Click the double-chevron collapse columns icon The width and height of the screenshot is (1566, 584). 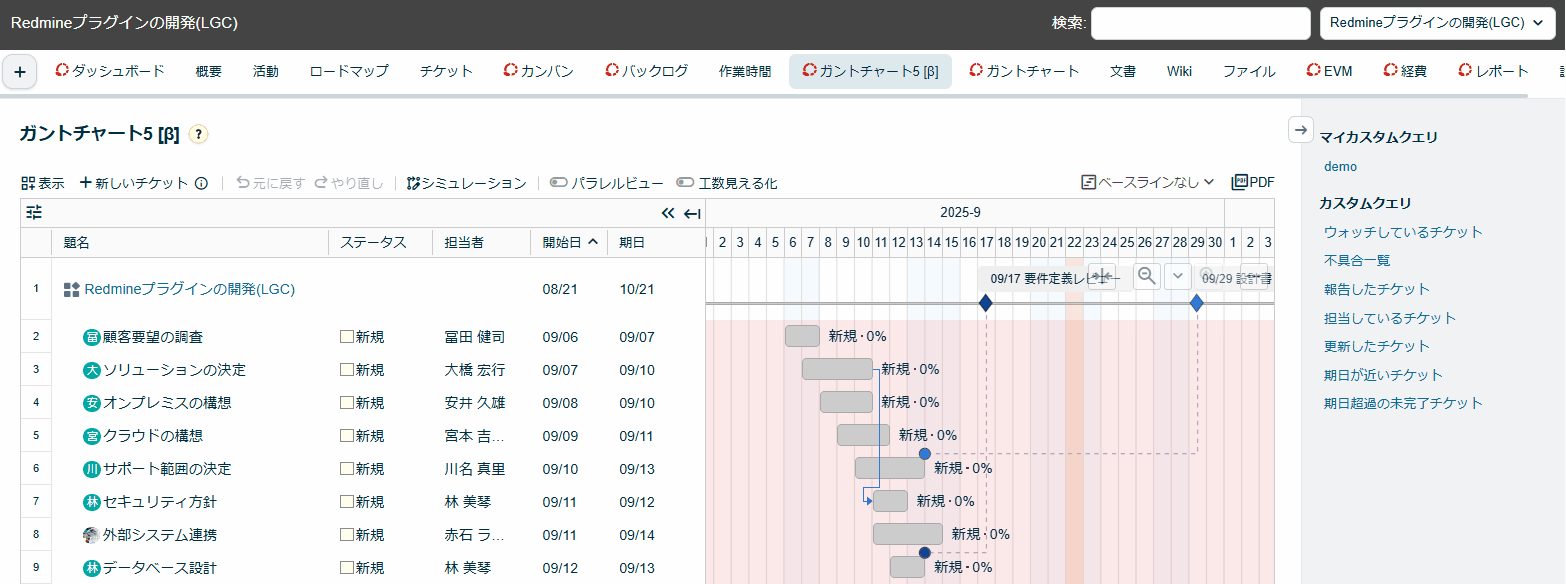pyautogui.click(x=668, y=213)
